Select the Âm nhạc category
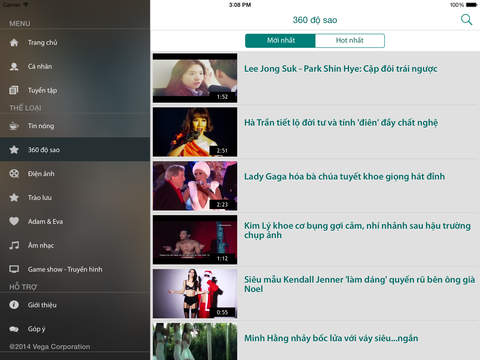 tap(75, 245)
